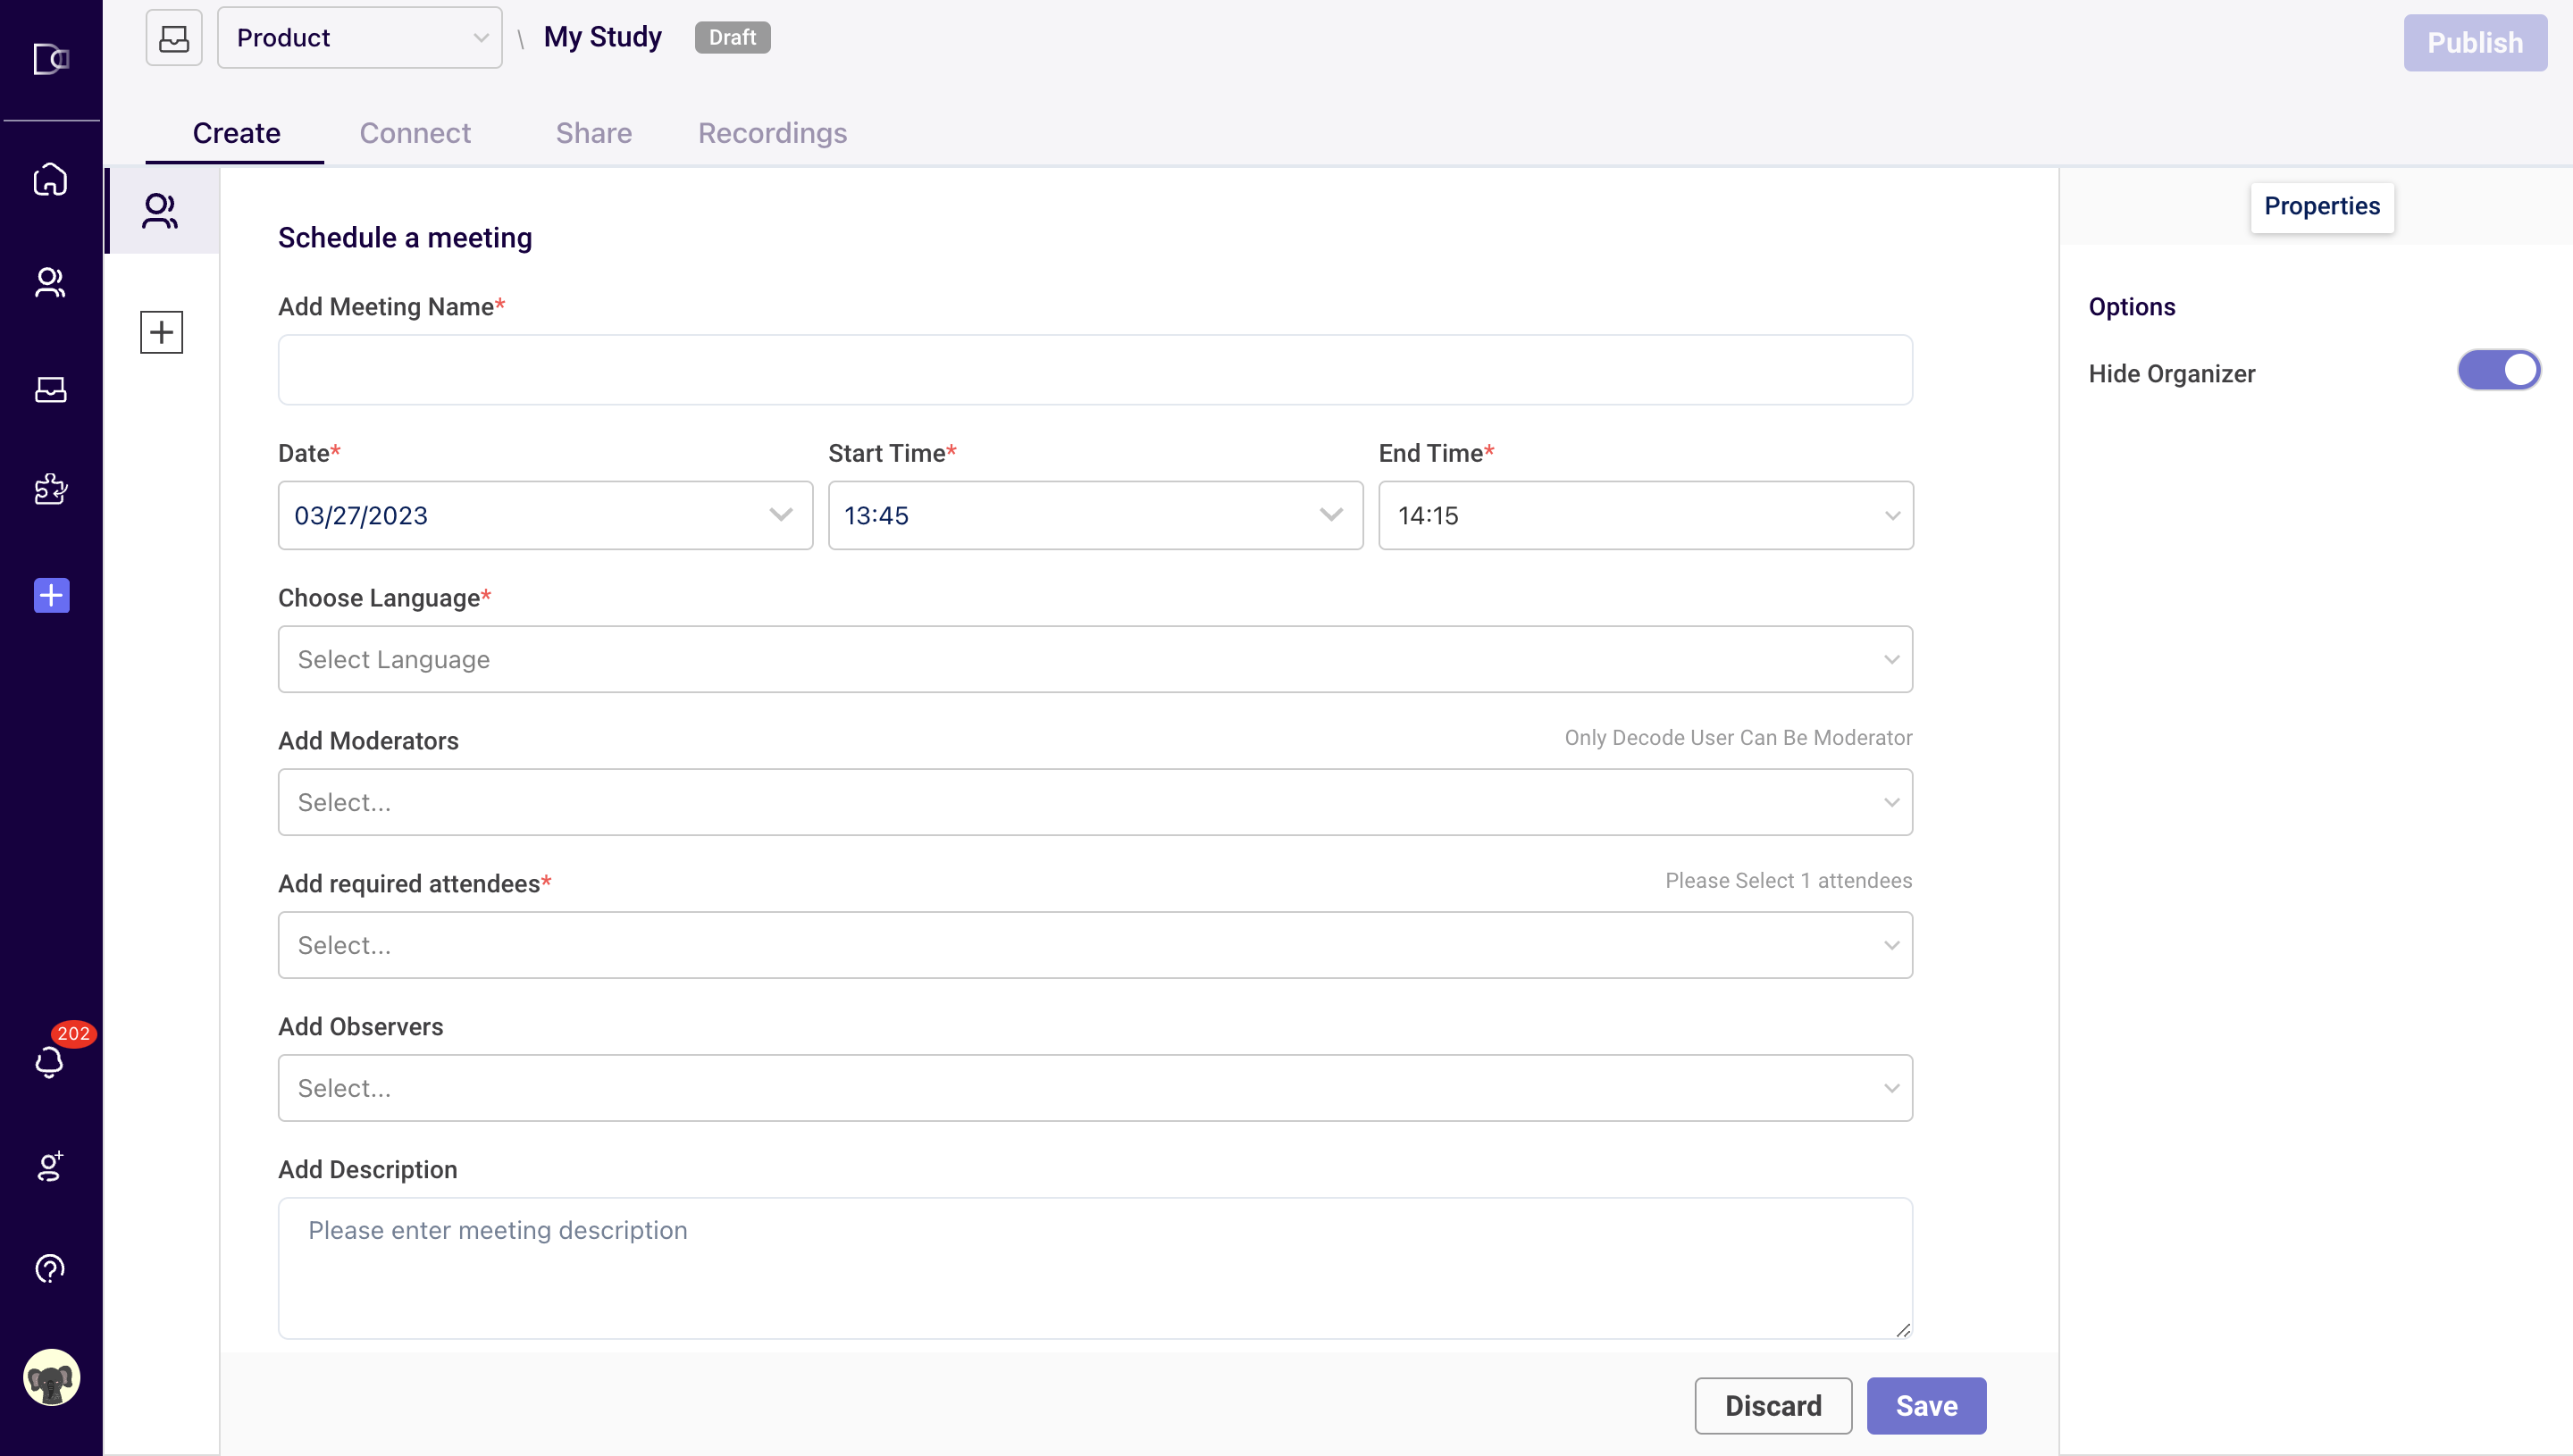Click the add block plus square icon
The height and width of the screenshot is (1456, 2573).
[161, 332]
